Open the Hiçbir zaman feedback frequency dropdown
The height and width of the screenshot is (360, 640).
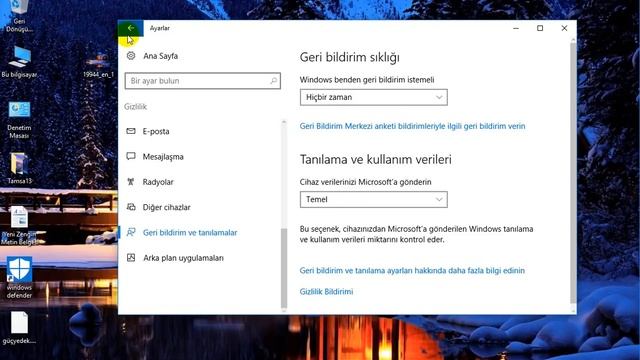coord(373,97)
